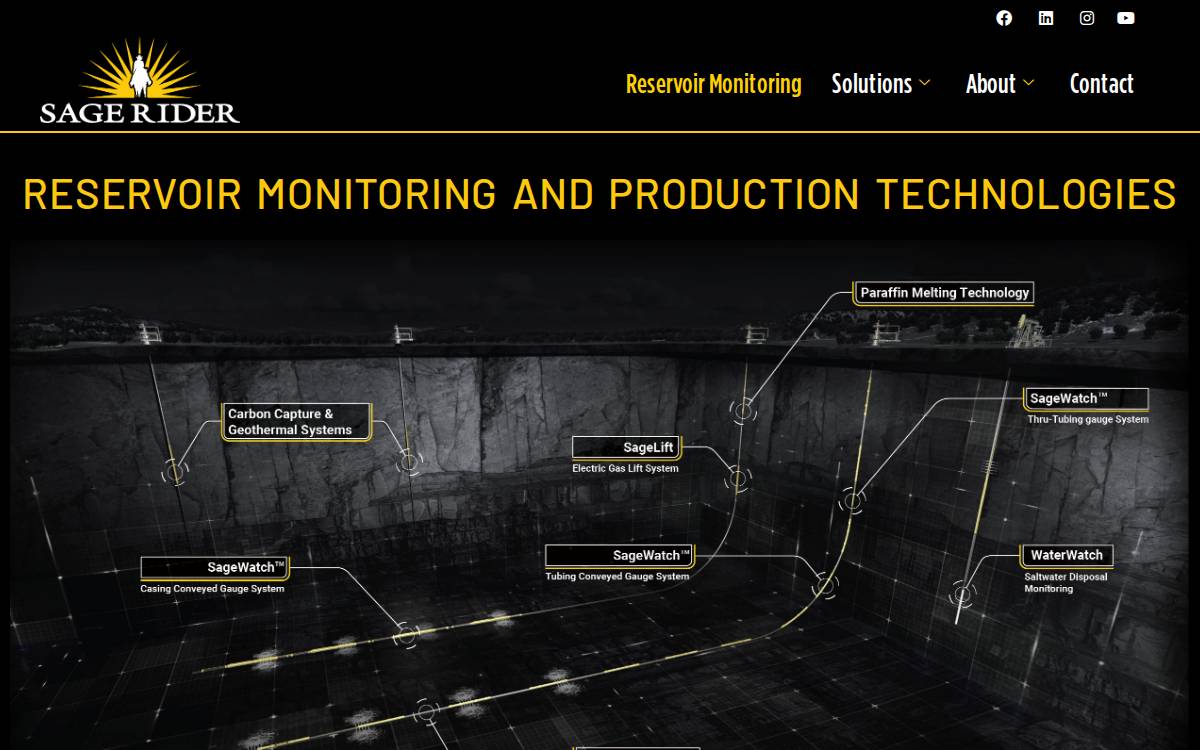This screenshot has height=750, width=1200.
Task: Click the Electric Gas Lift System caption
Action: pos(625,468)
